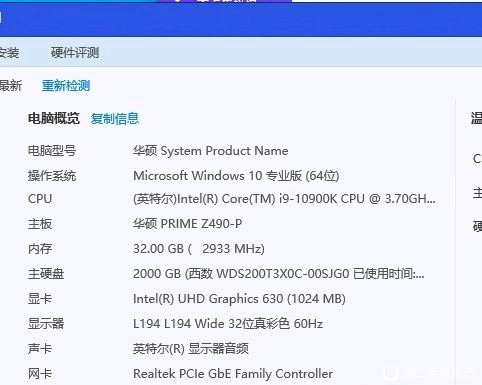The height and width of the screenshot is (385, 482).
Task: Open the 硬件评测 tab
Action: (75, 53)
